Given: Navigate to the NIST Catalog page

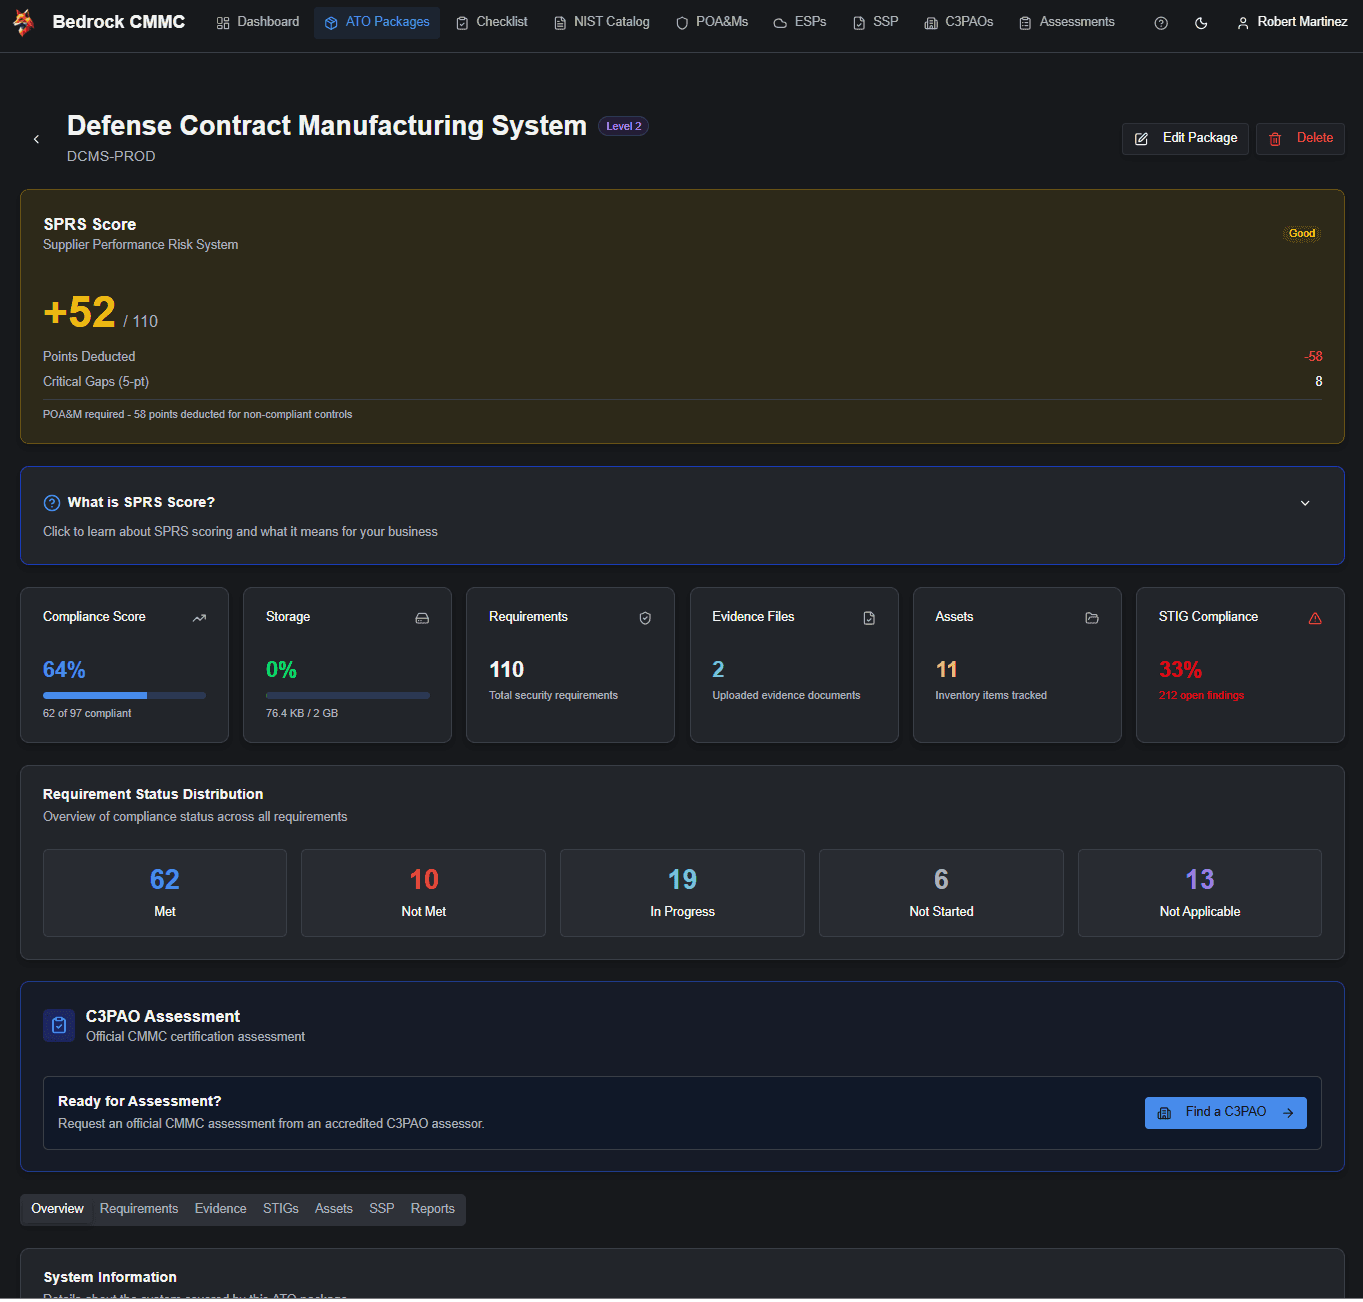Looking at the screenshot, I should coord(601,21).
